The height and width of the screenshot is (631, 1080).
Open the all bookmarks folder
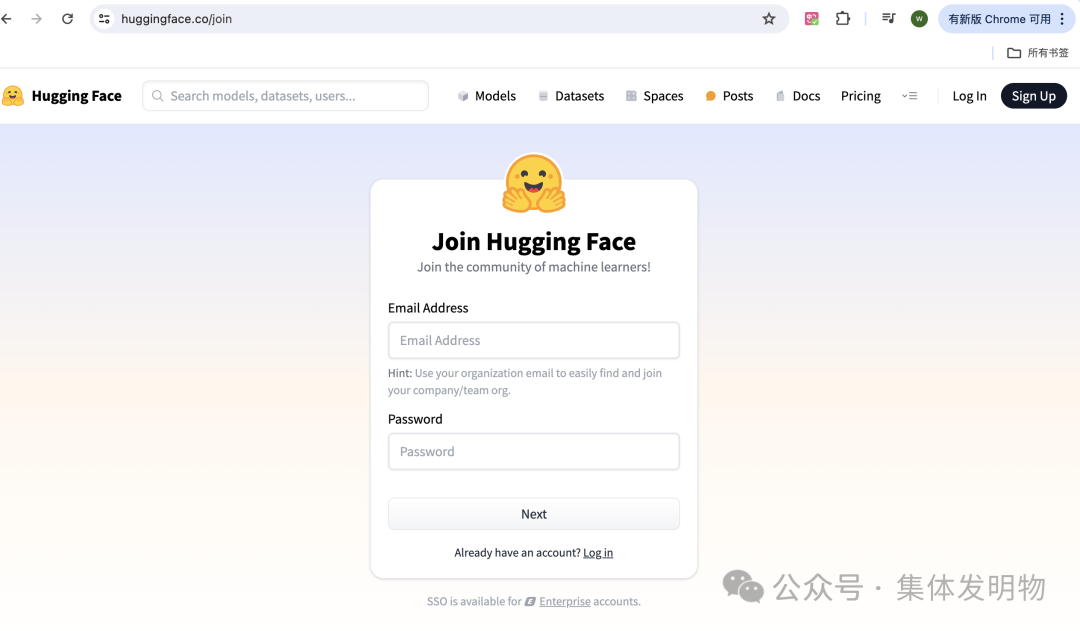point(1037,52)
